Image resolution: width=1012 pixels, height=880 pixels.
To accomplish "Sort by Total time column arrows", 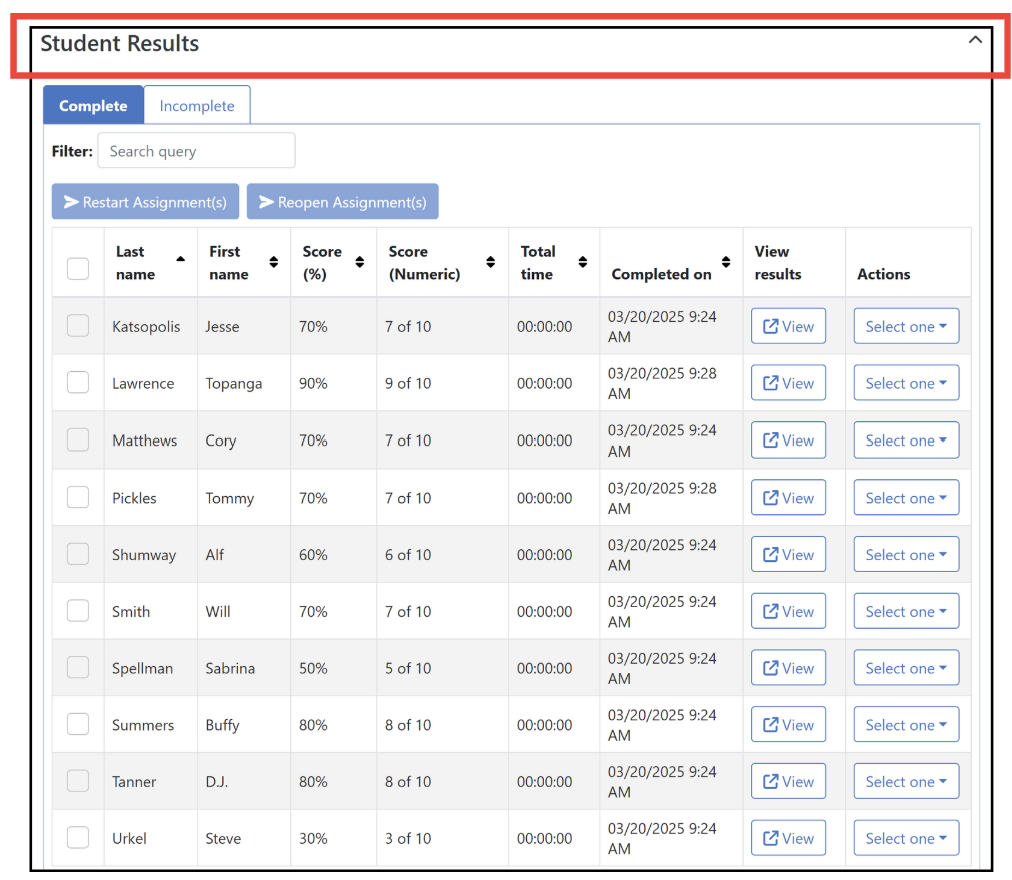I will (x=583, y=261).
